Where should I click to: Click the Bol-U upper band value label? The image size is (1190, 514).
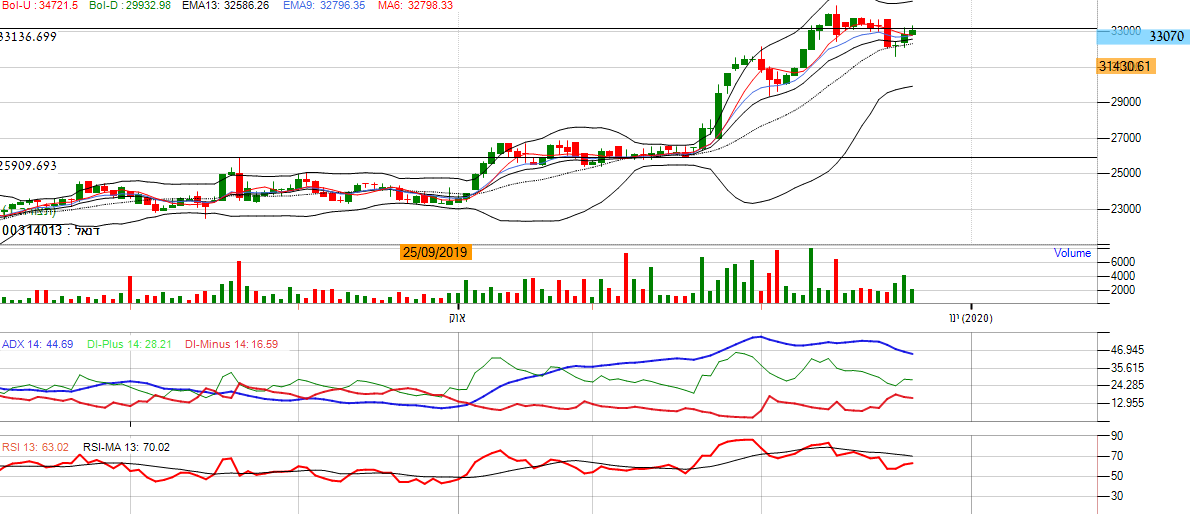[x=40, y=6]
